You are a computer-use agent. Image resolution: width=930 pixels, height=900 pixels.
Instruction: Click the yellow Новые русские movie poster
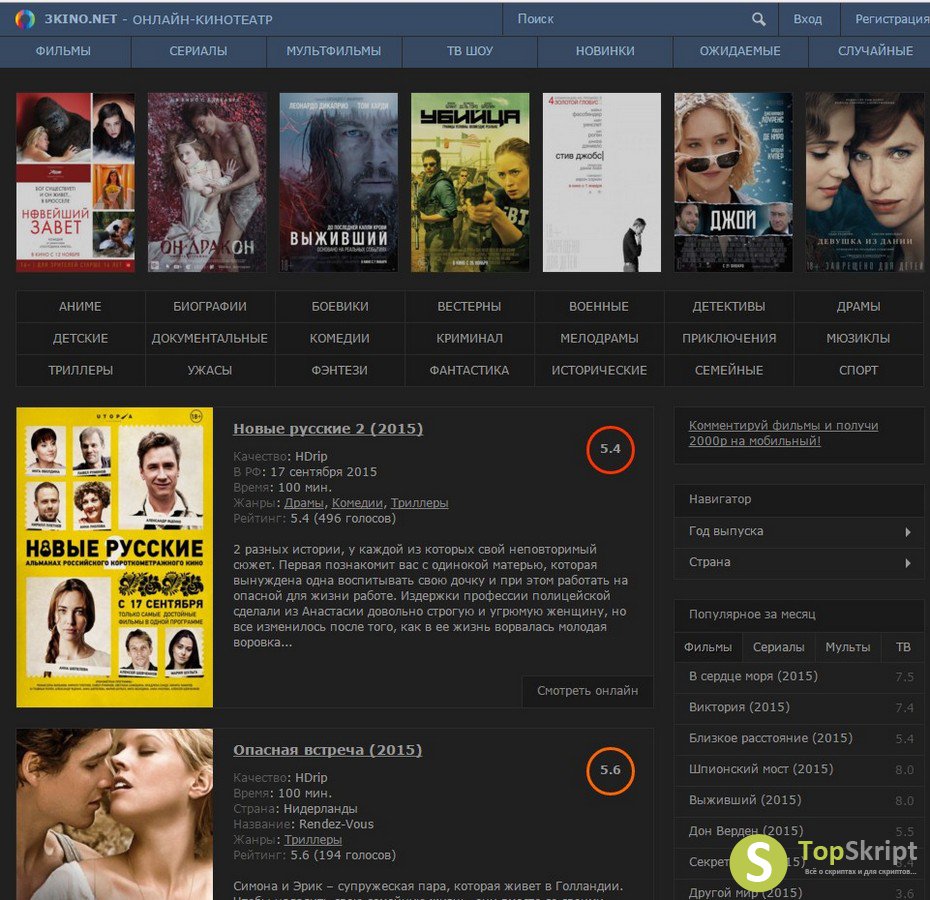pos(114,557)
